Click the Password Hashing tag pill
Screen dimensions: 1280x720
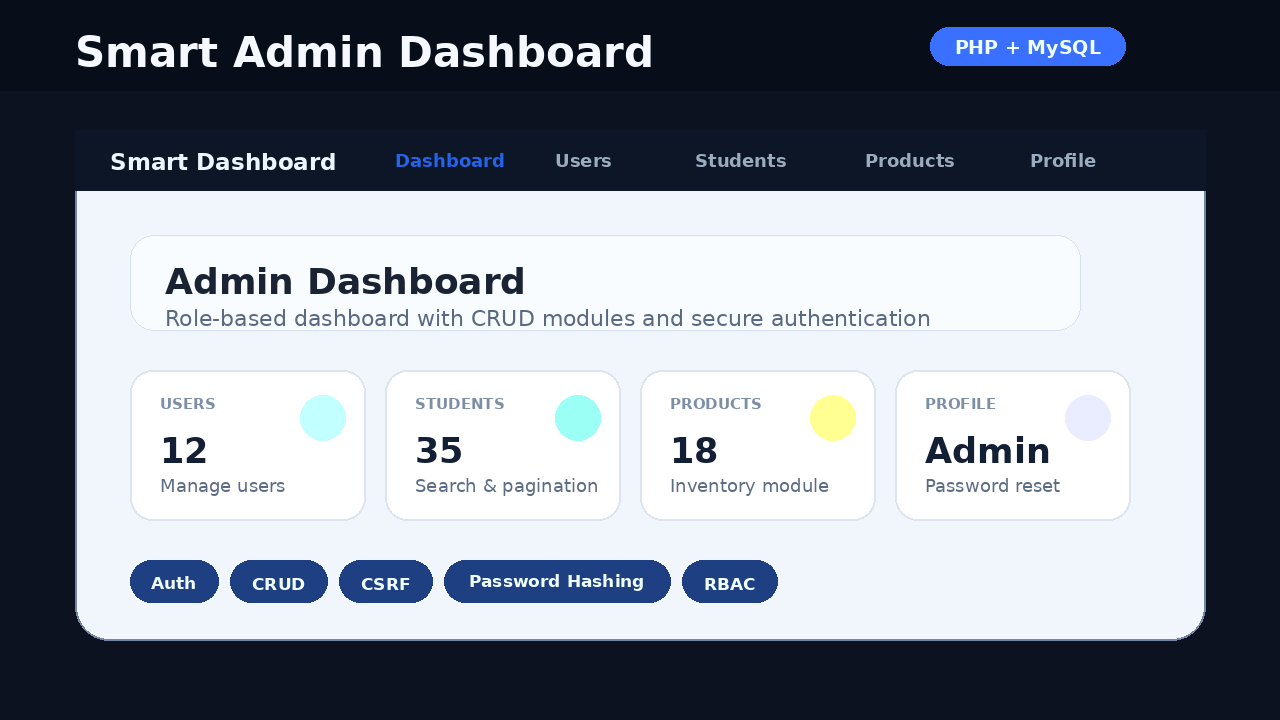[x=557, y=582]
